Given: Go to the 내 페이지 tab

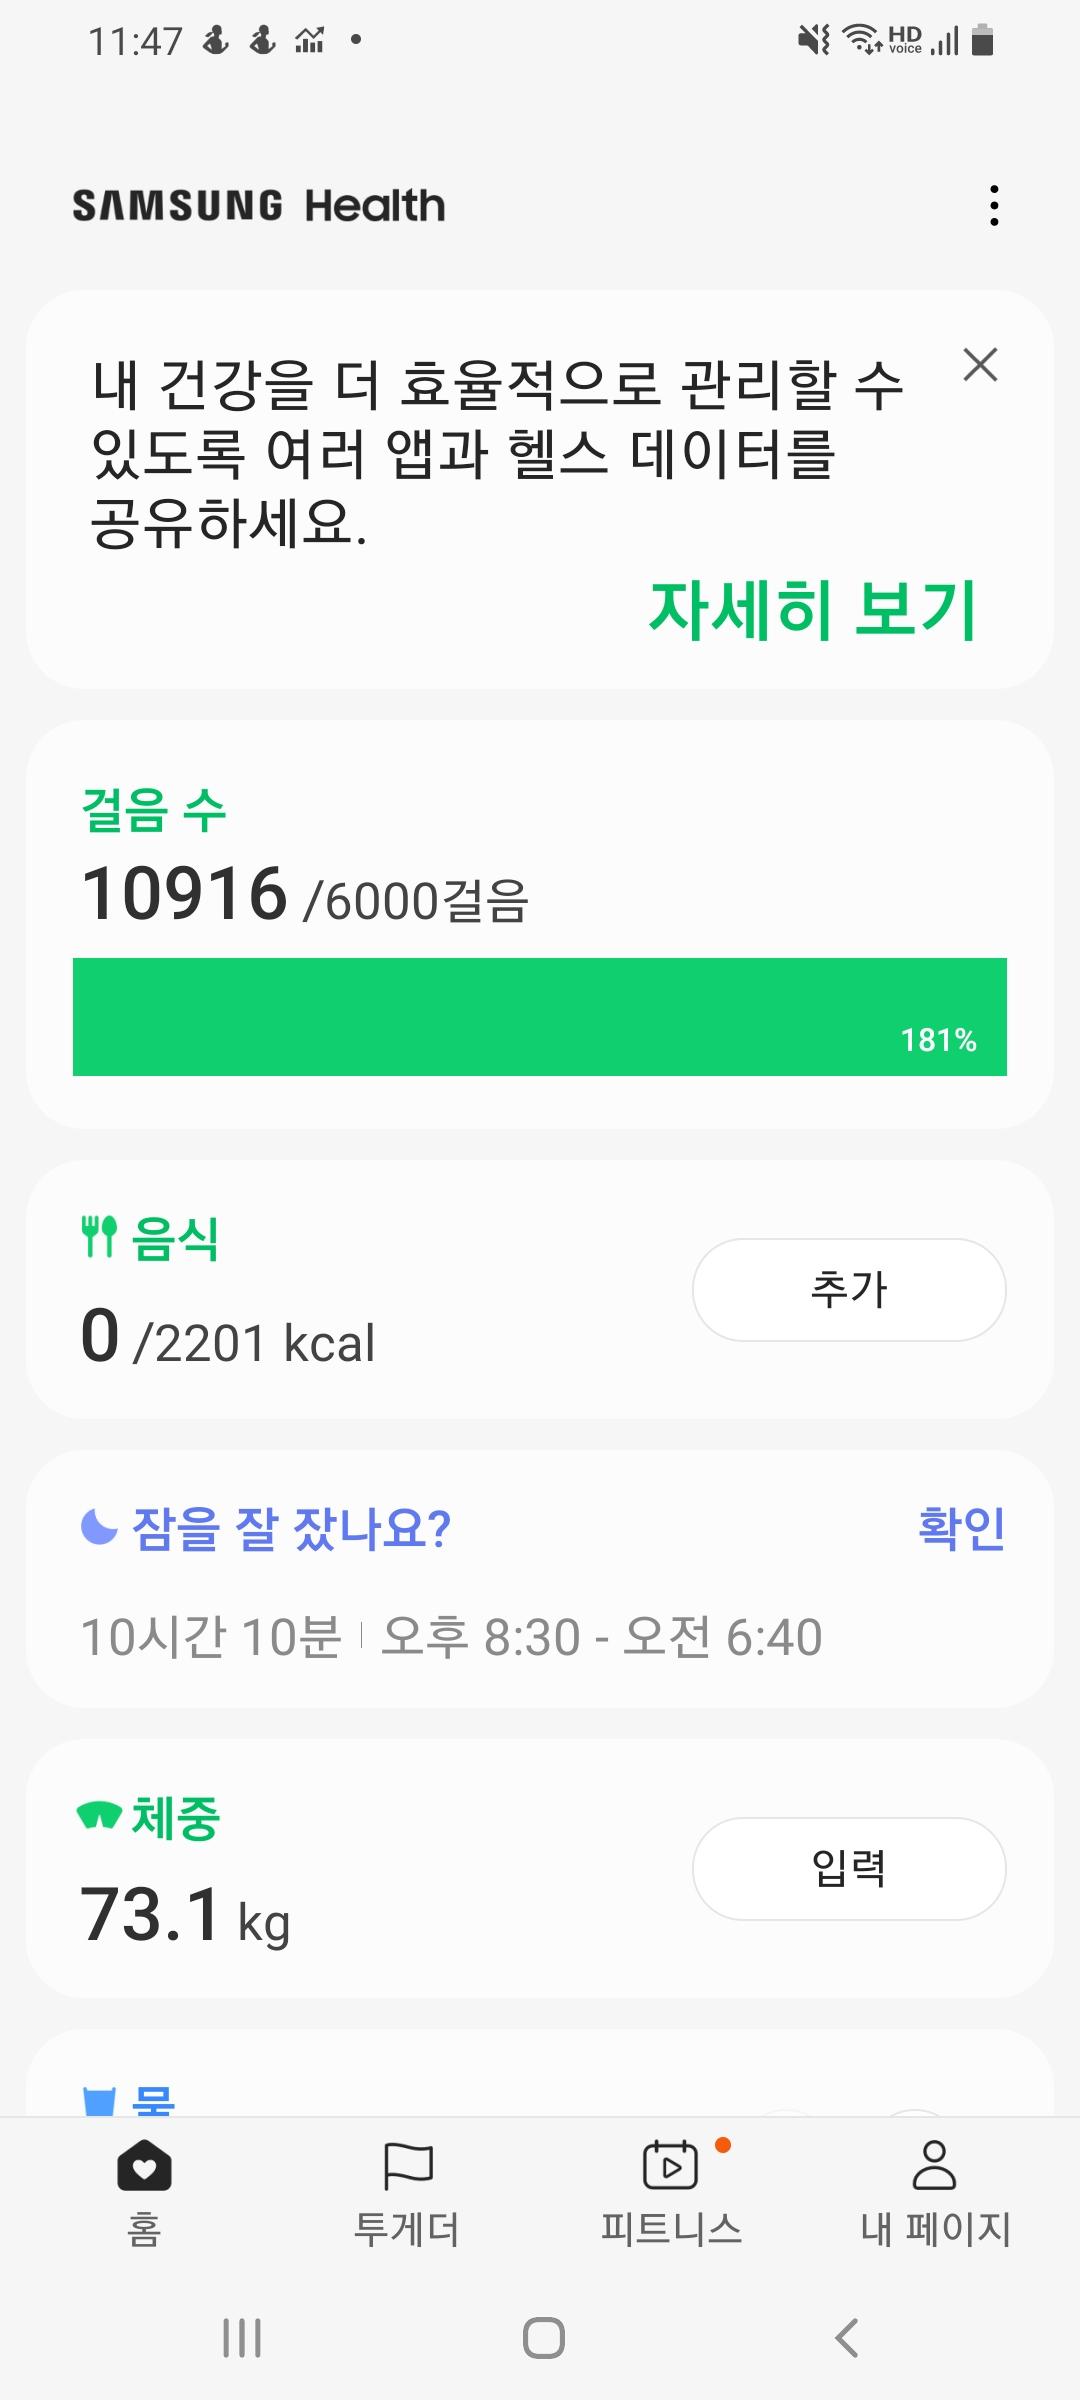Looking at the screenshot, I should tap(935, 2190).
